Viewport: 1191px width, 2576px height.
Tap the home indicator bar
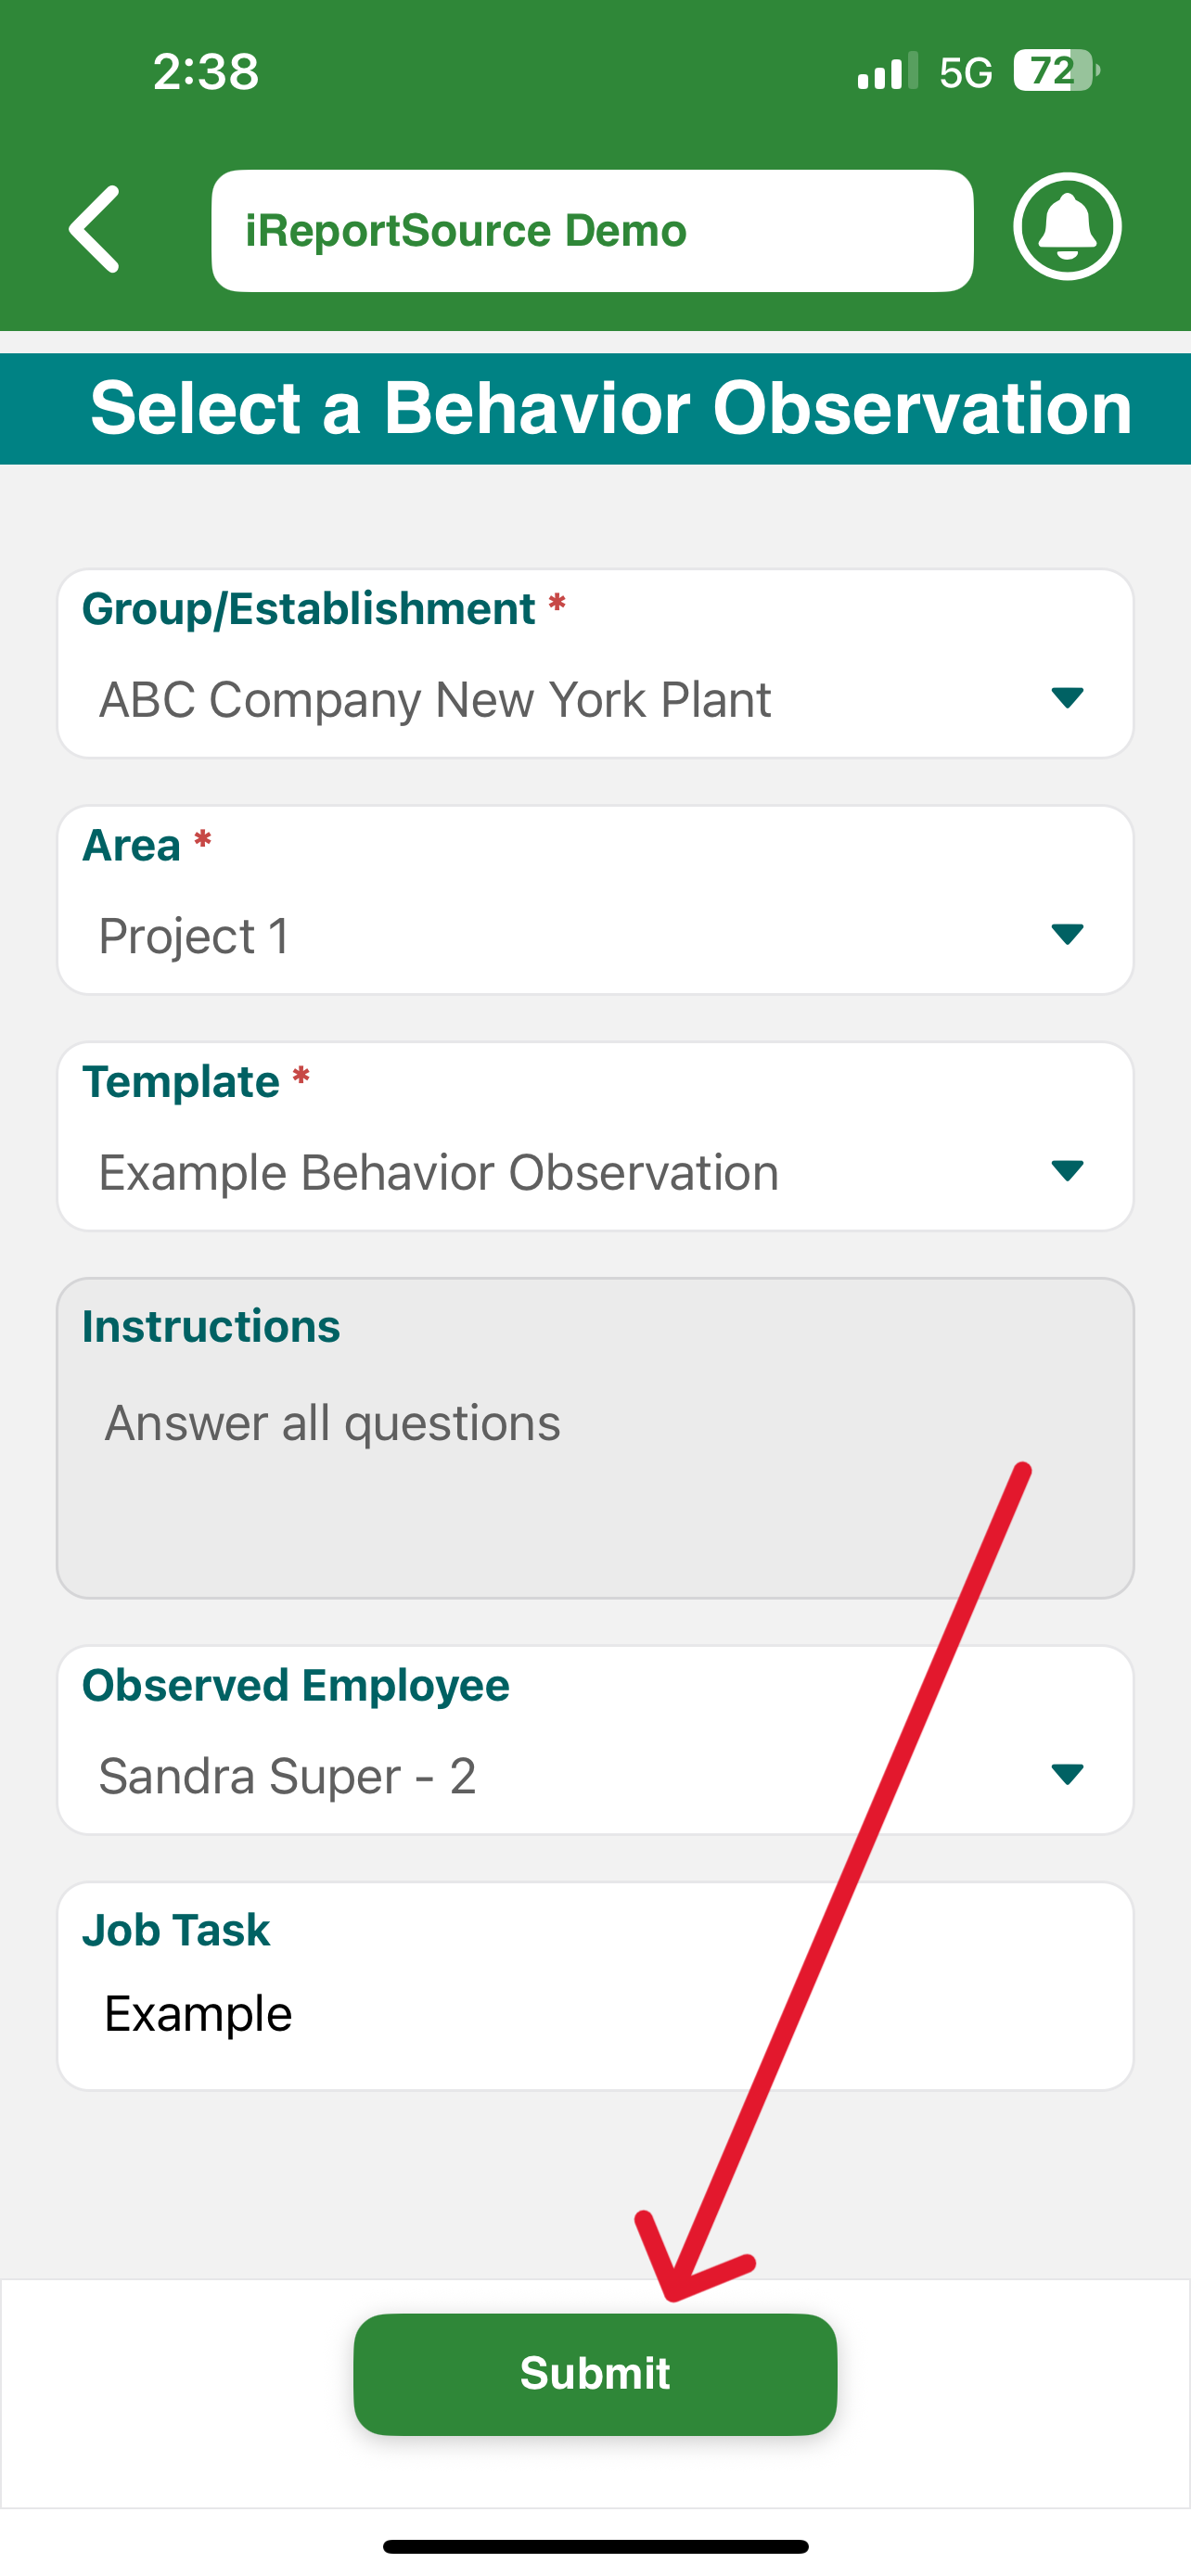click(595, 2546)
